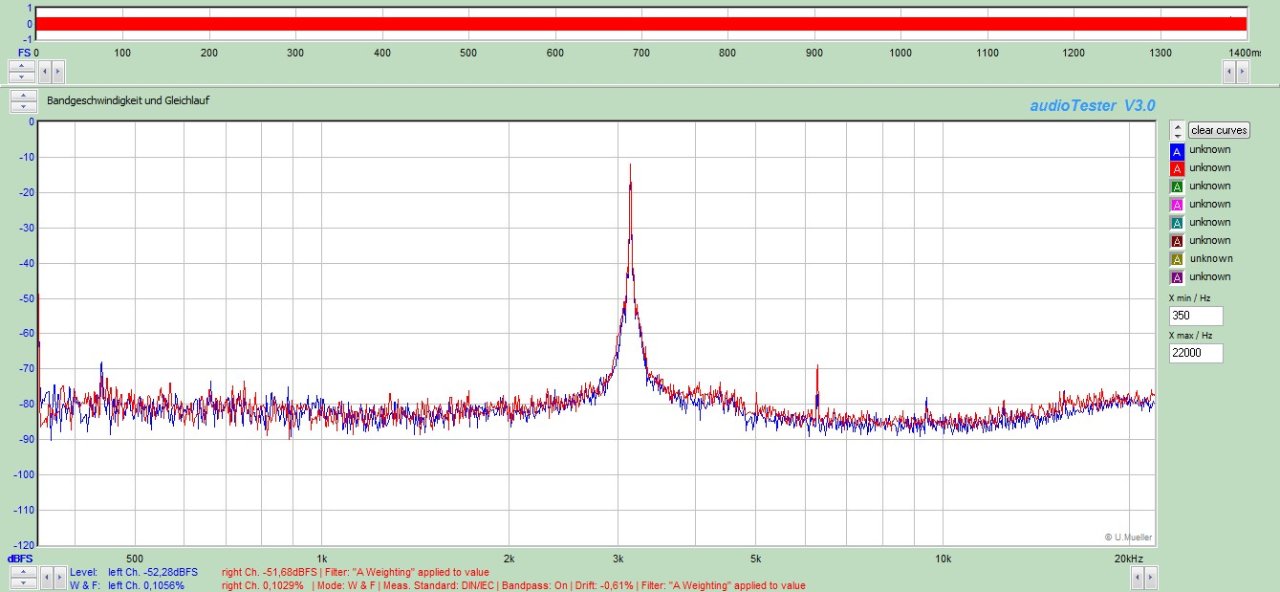Click the up arrow below the dBFS label
Image resolution: width=1280 pixels, height=592 pixels.
click(24, 571)
